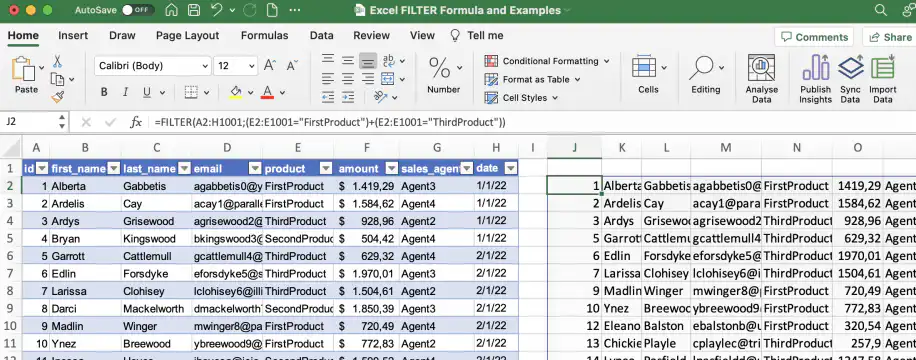Screen dimensions: 916x360
Task: Click the Cut scissors icon
Action: (x=57, y=61)
